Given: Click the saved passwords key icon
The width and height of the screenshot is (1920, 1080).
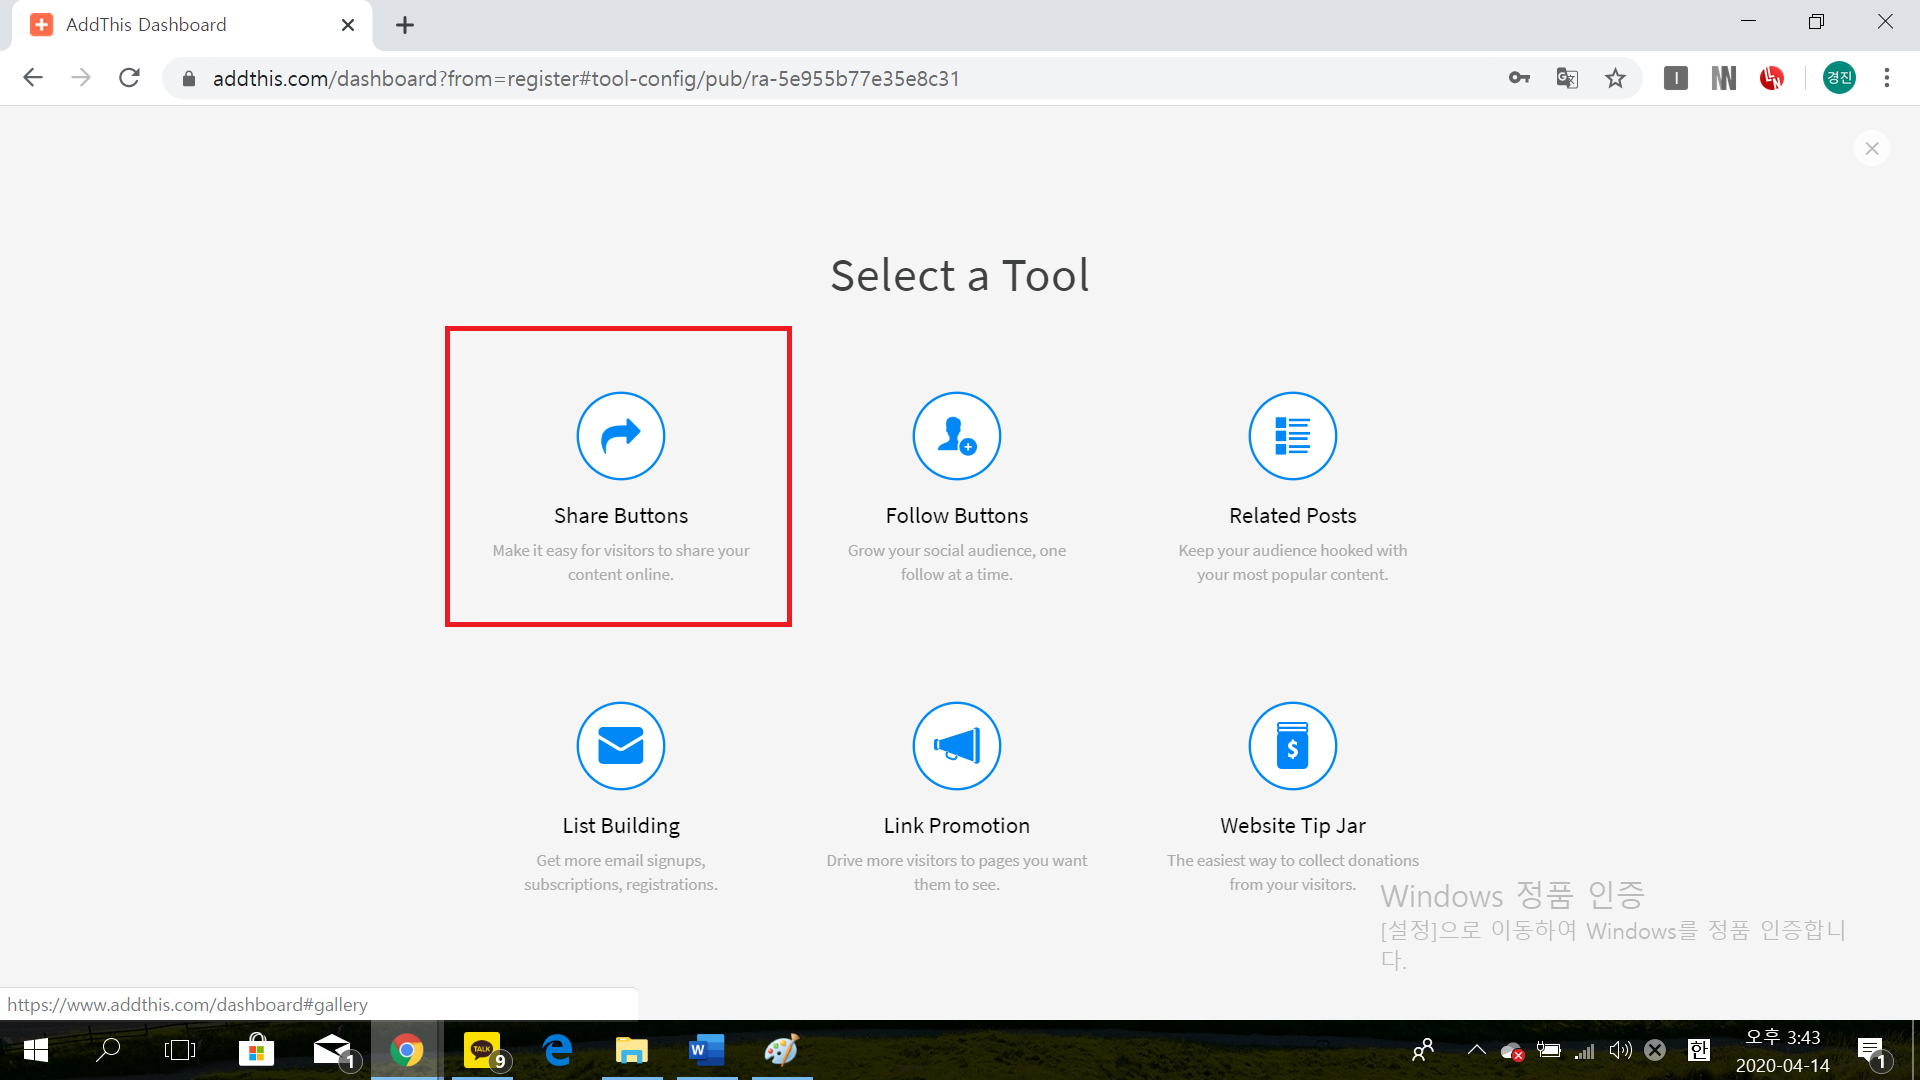Looking at the screenshot, I should (x=1519, y=78).
